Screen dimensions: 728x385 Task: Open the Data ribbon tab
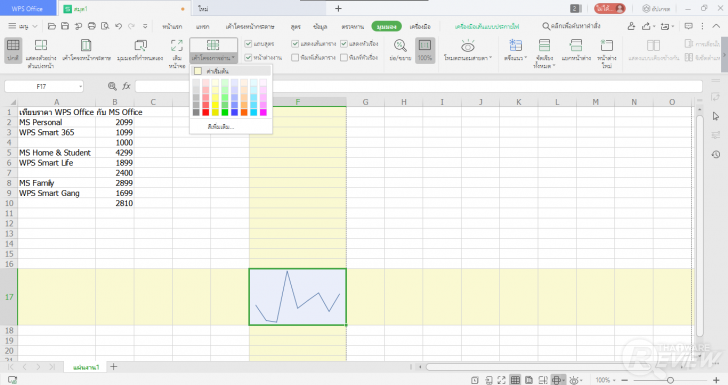[320, 26]
